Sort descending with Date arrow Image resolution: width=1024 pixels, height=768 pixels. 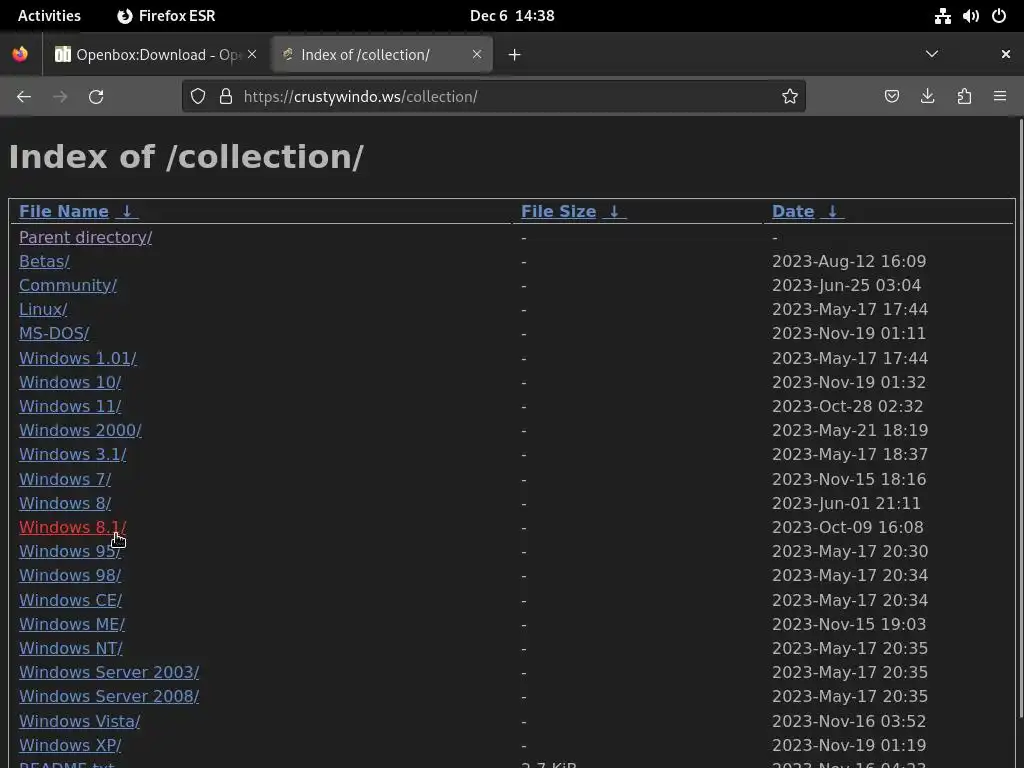(832, 212)
